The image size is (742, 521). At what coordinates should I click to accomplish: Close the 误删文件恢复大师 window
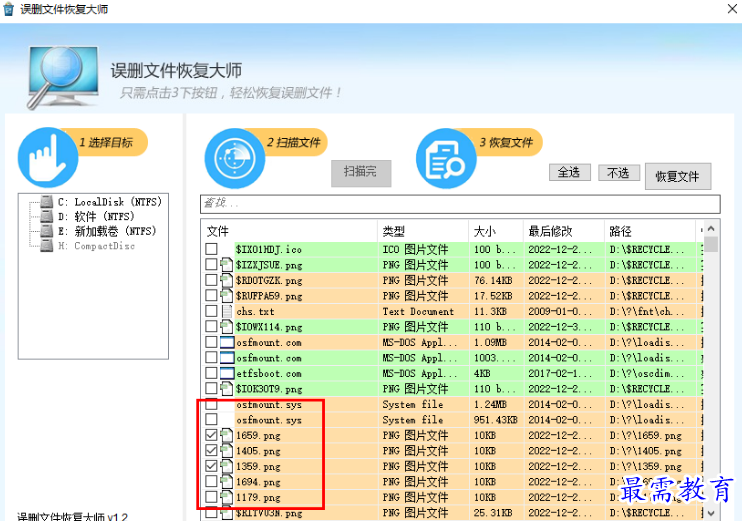(x=732, y=9)
